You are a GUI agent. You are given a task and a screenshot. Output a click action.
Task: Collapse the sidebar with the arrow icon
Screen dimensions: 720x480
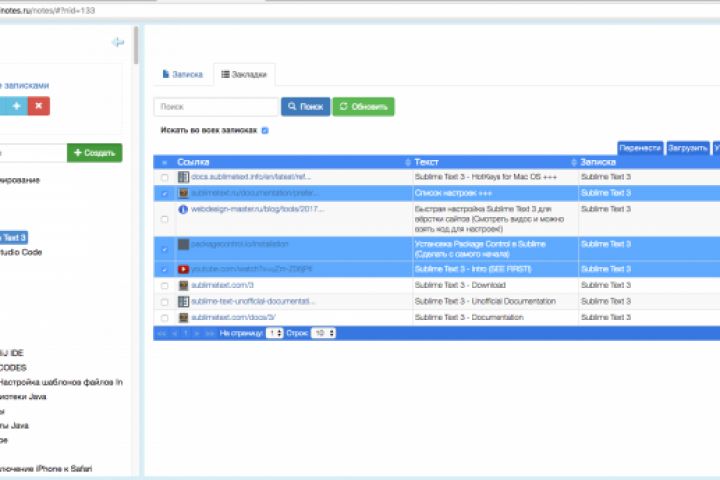tap(118, 42)
